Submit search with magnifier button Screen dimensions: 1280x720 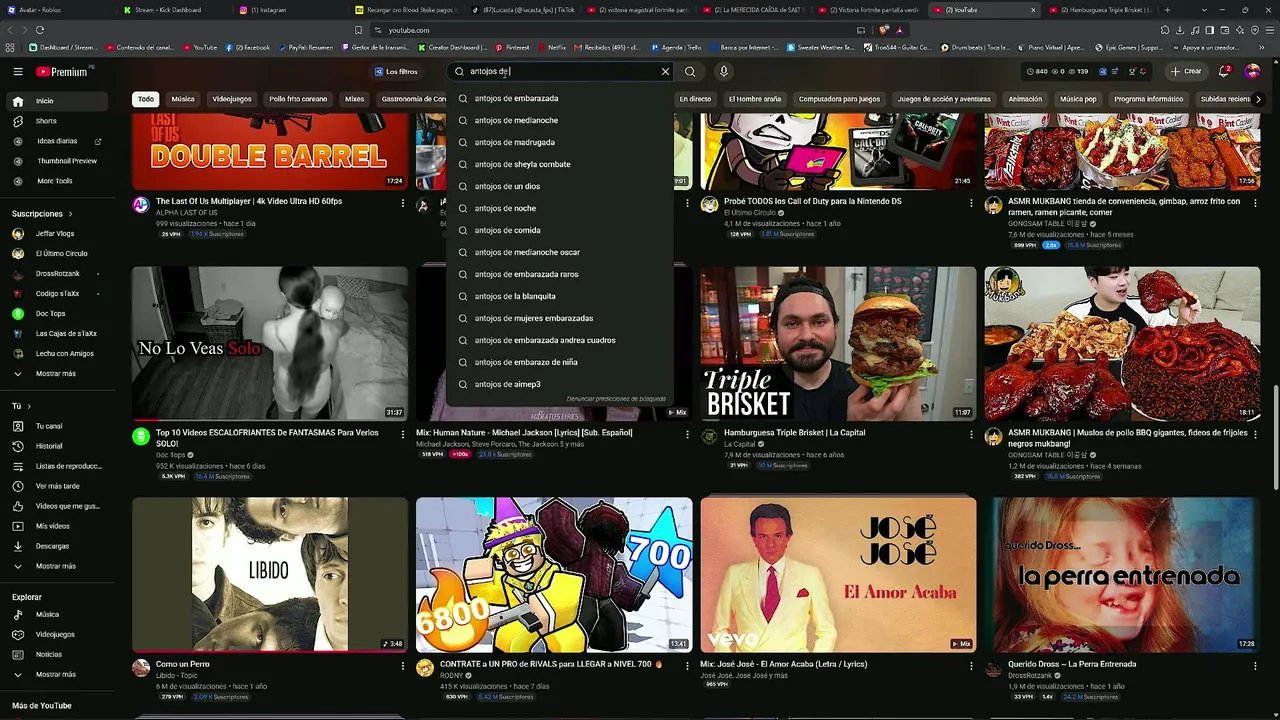click(x=690, y=72)
